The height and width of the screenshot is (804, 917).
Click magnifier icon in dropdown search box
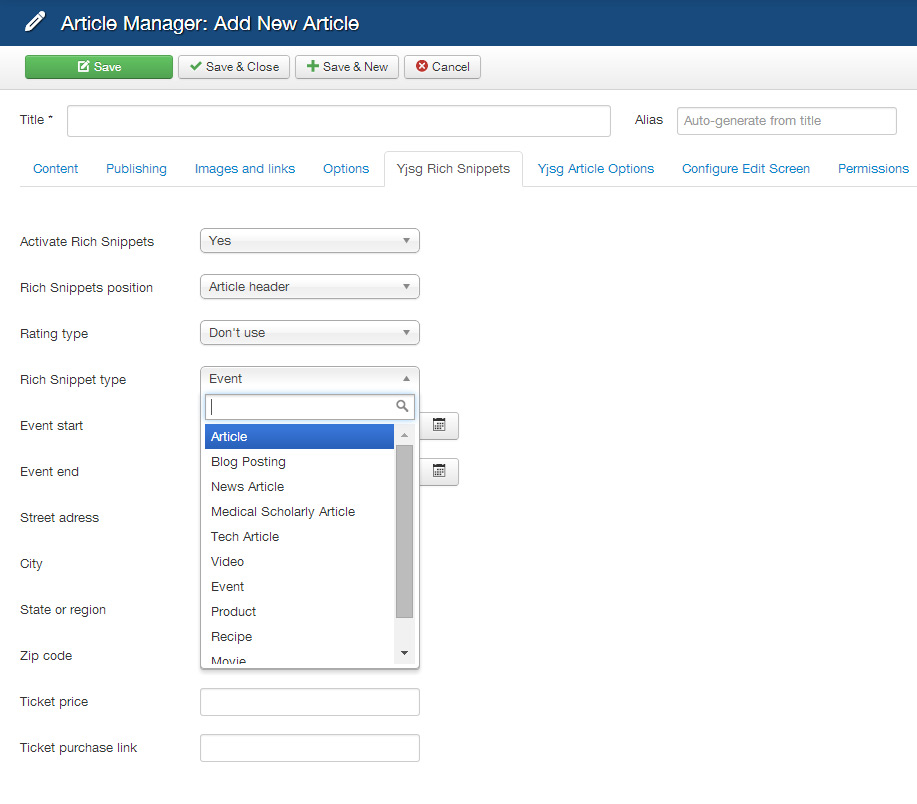pos(402,406)
